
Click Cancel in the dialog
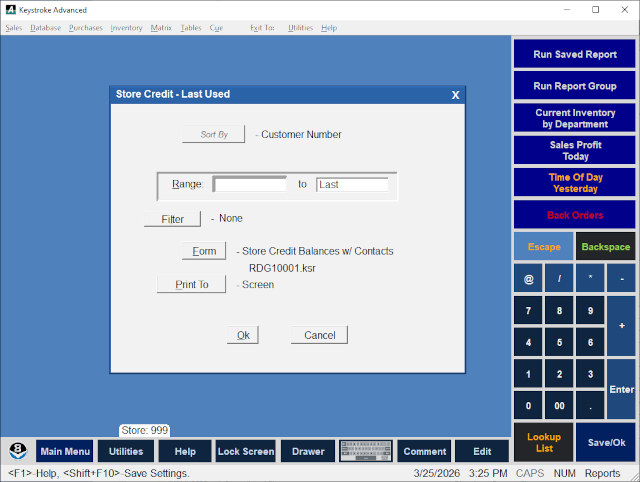319,335
